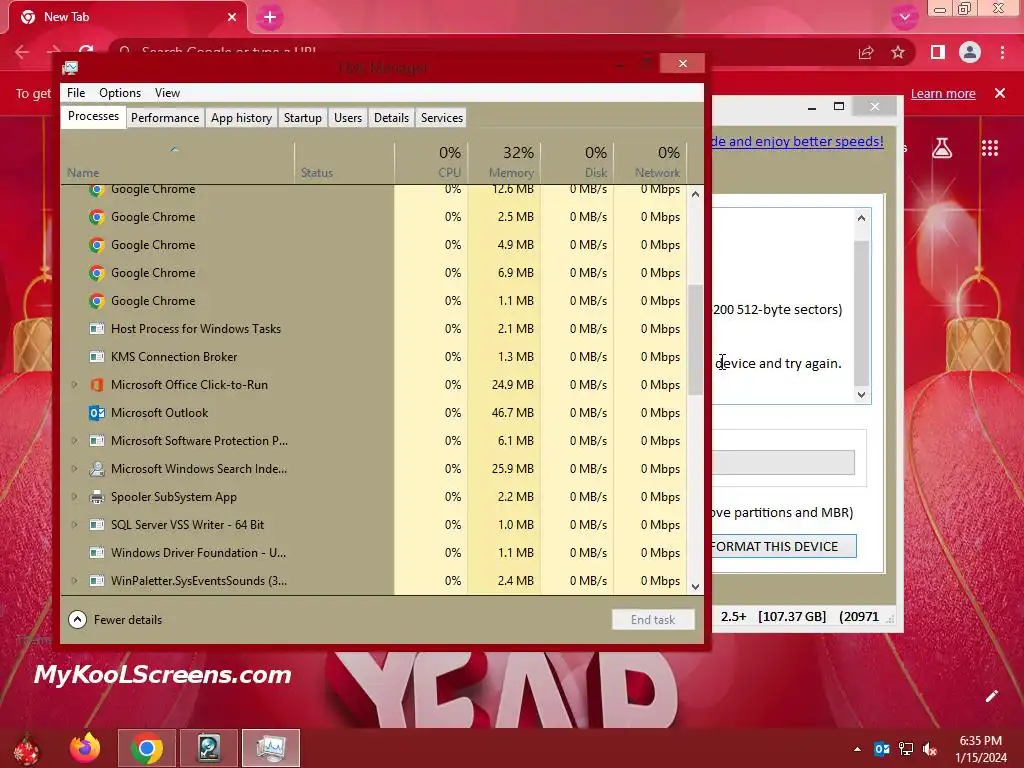Click the 25.9 MB memory value

512,469
